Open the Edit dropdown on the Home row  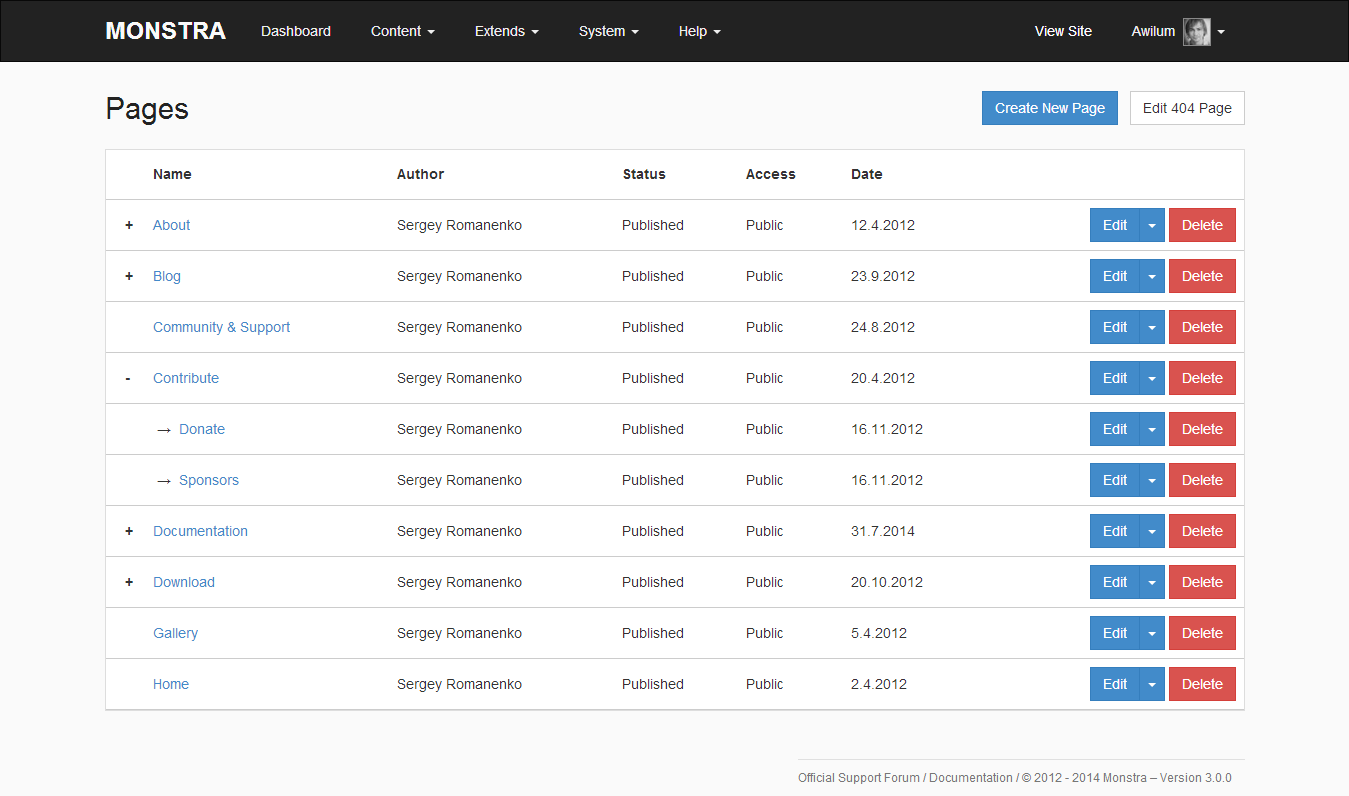pyautogui.click(x=1152, y=684)
